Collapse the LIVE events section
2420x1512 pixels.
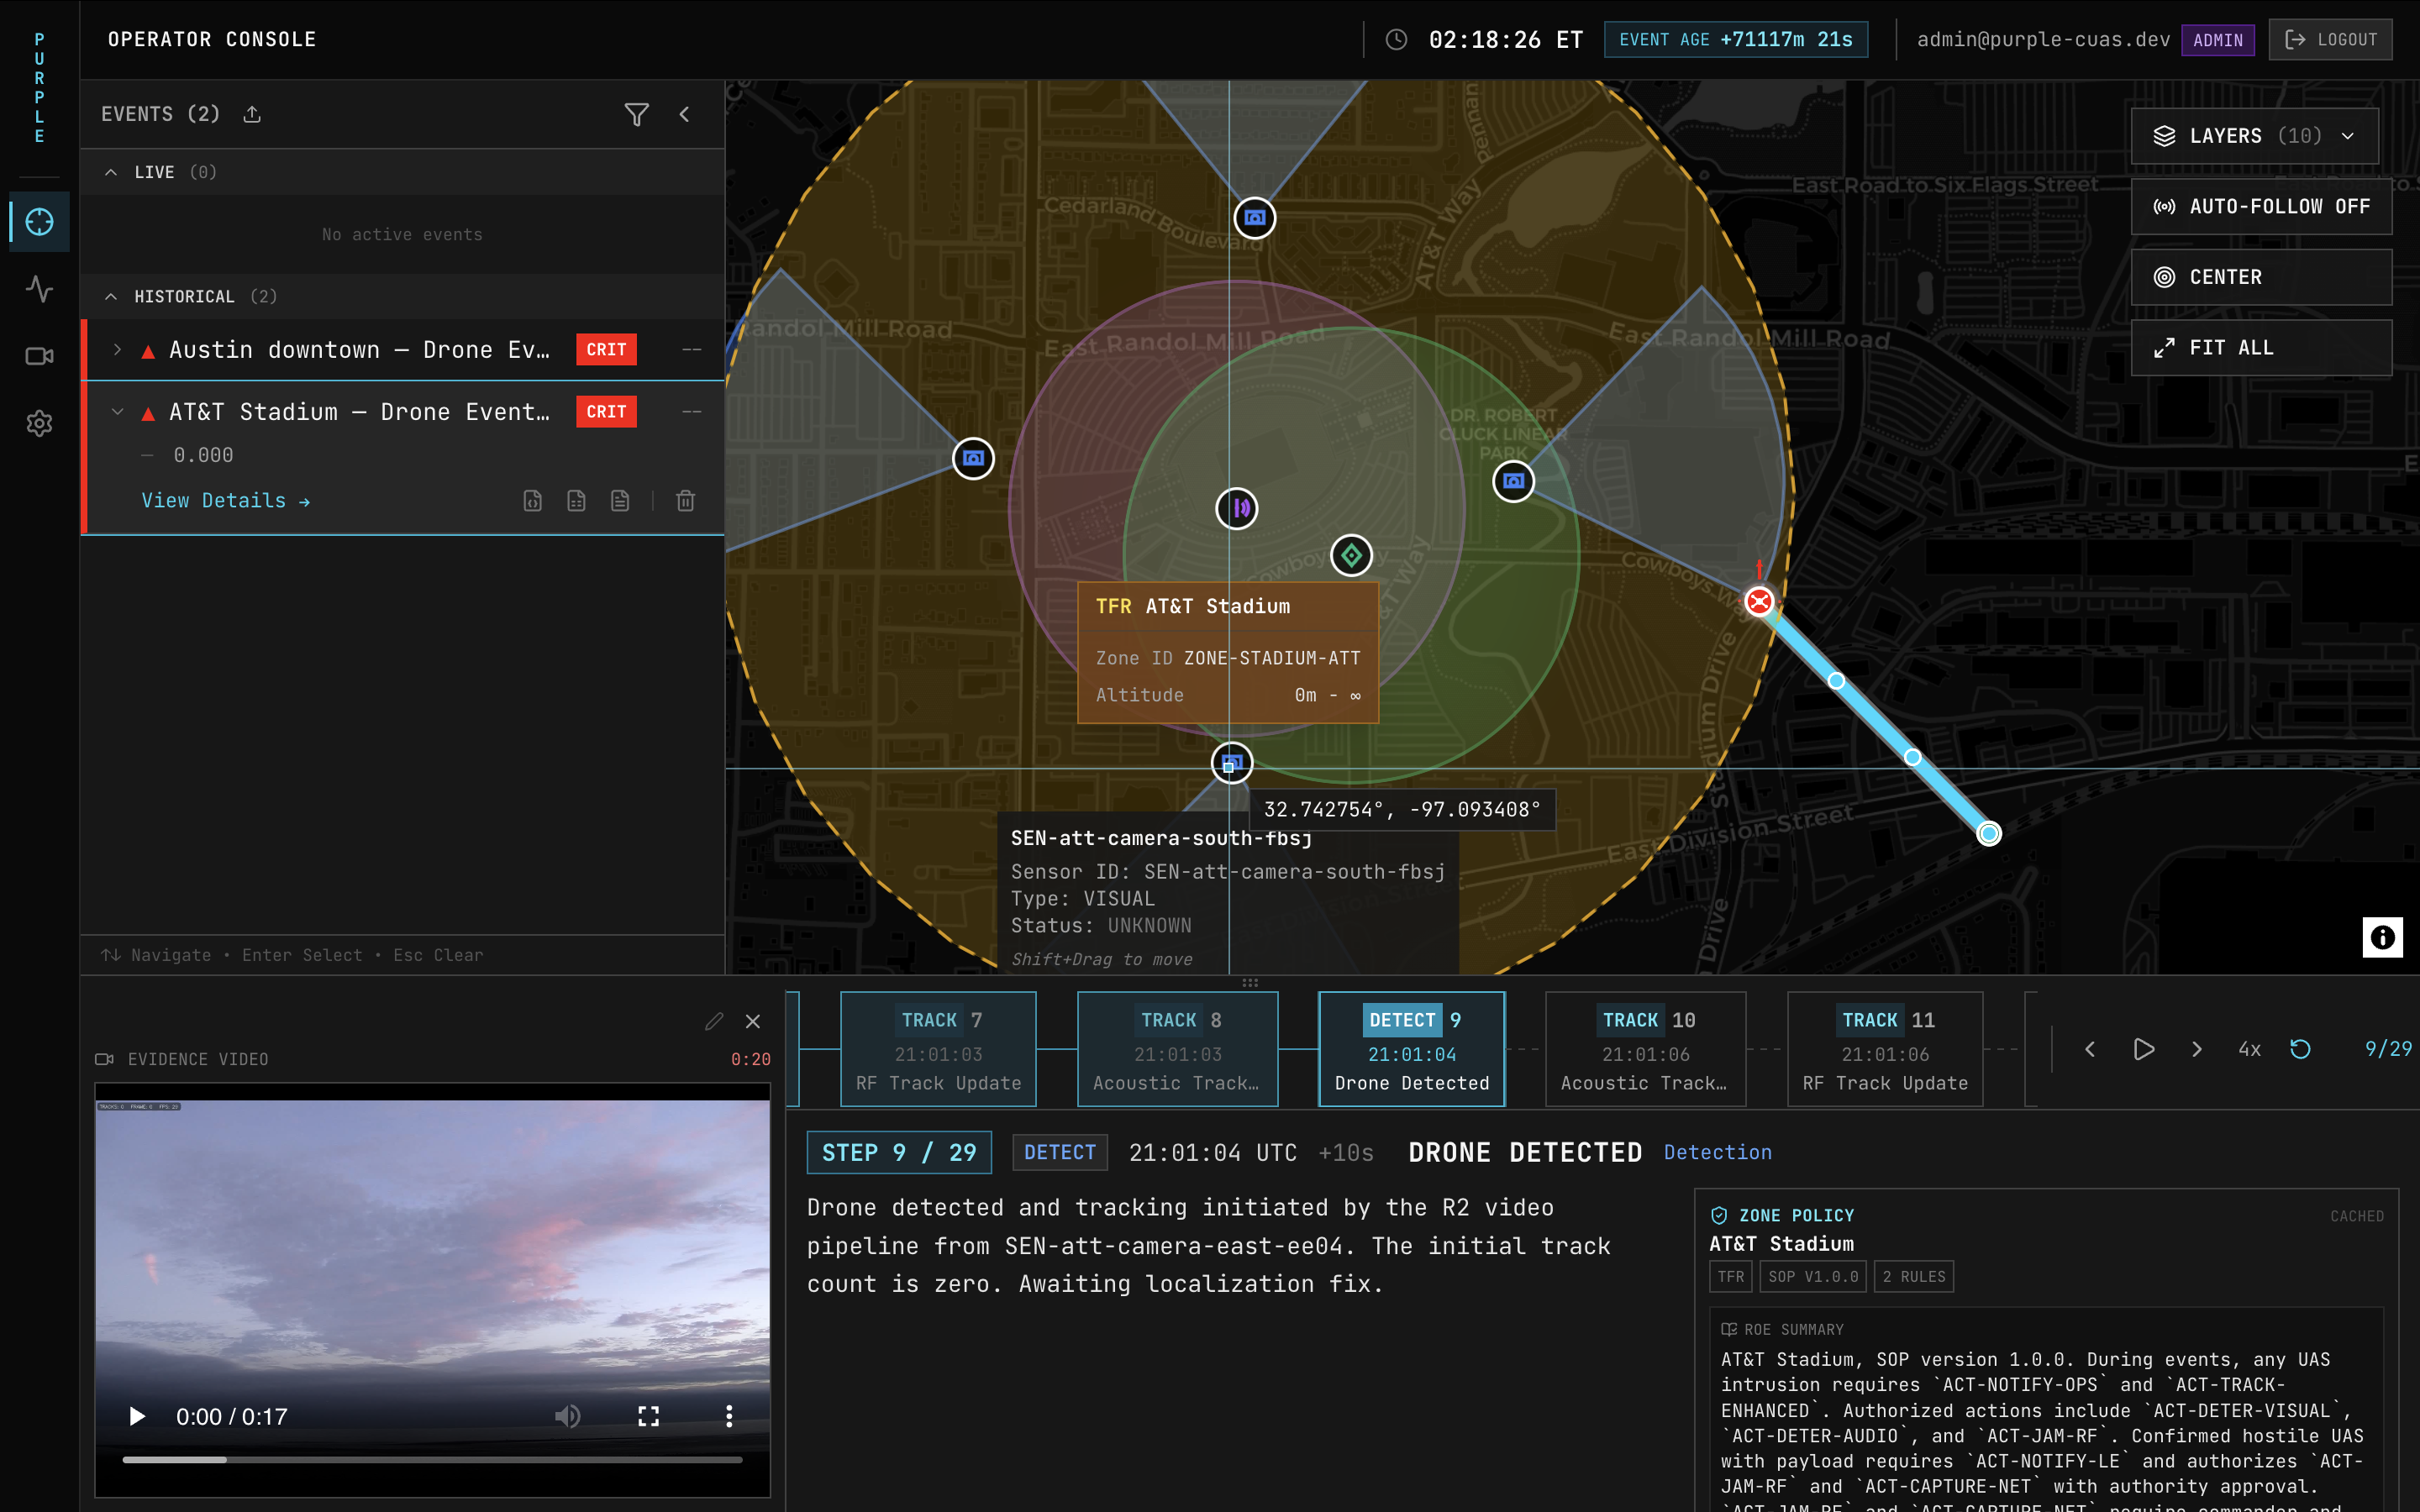111,172
